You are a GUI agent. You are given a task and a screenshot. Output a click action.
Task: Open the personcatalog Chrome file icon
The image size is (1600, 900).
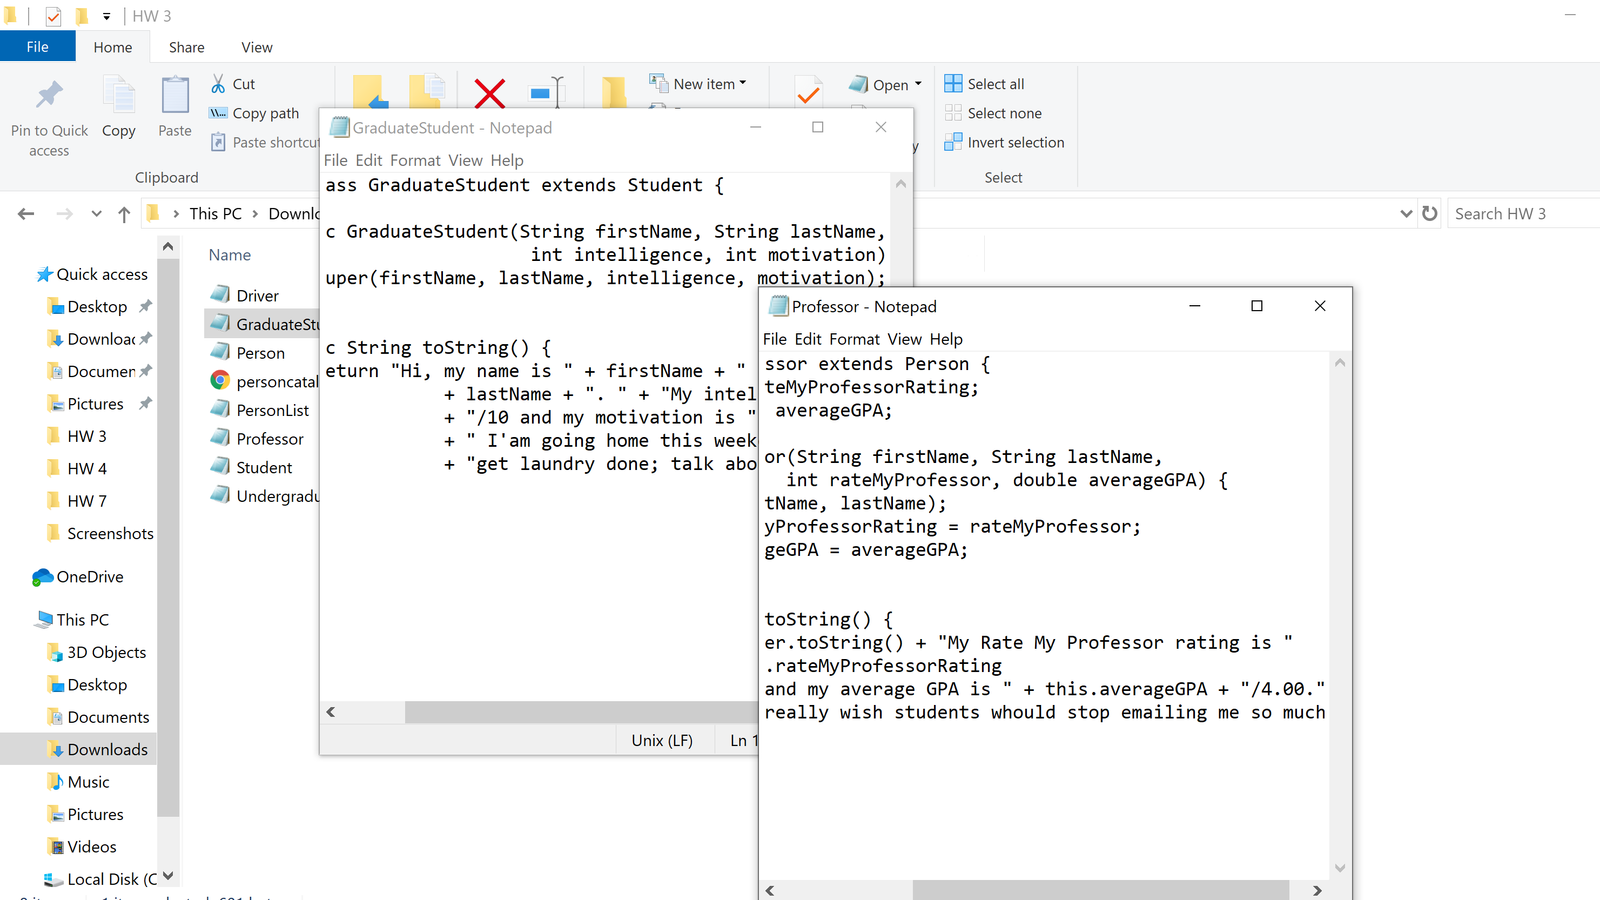coord(220,381)
